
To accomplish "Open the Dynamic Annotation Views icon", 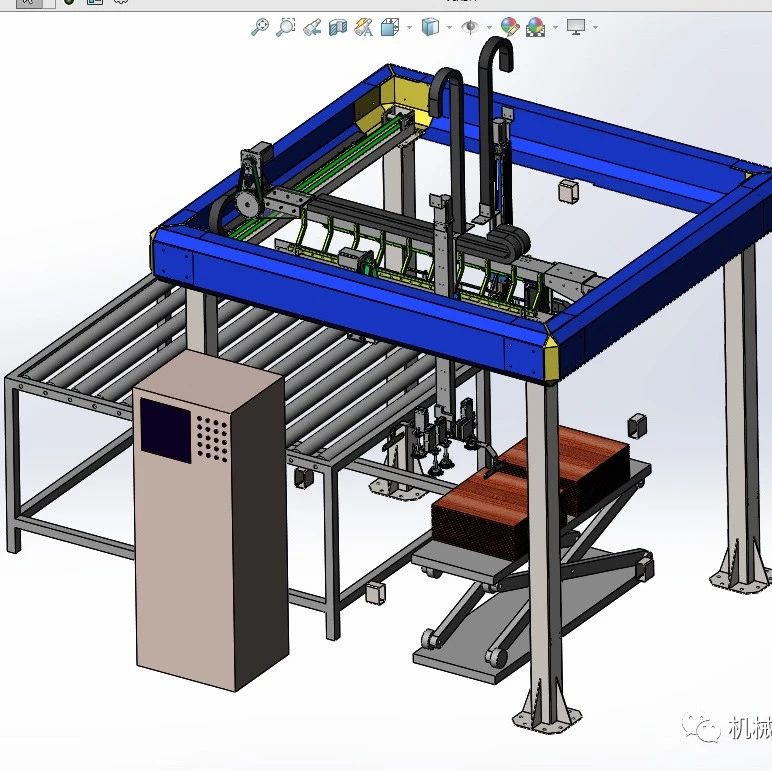I will coord(363,27).
